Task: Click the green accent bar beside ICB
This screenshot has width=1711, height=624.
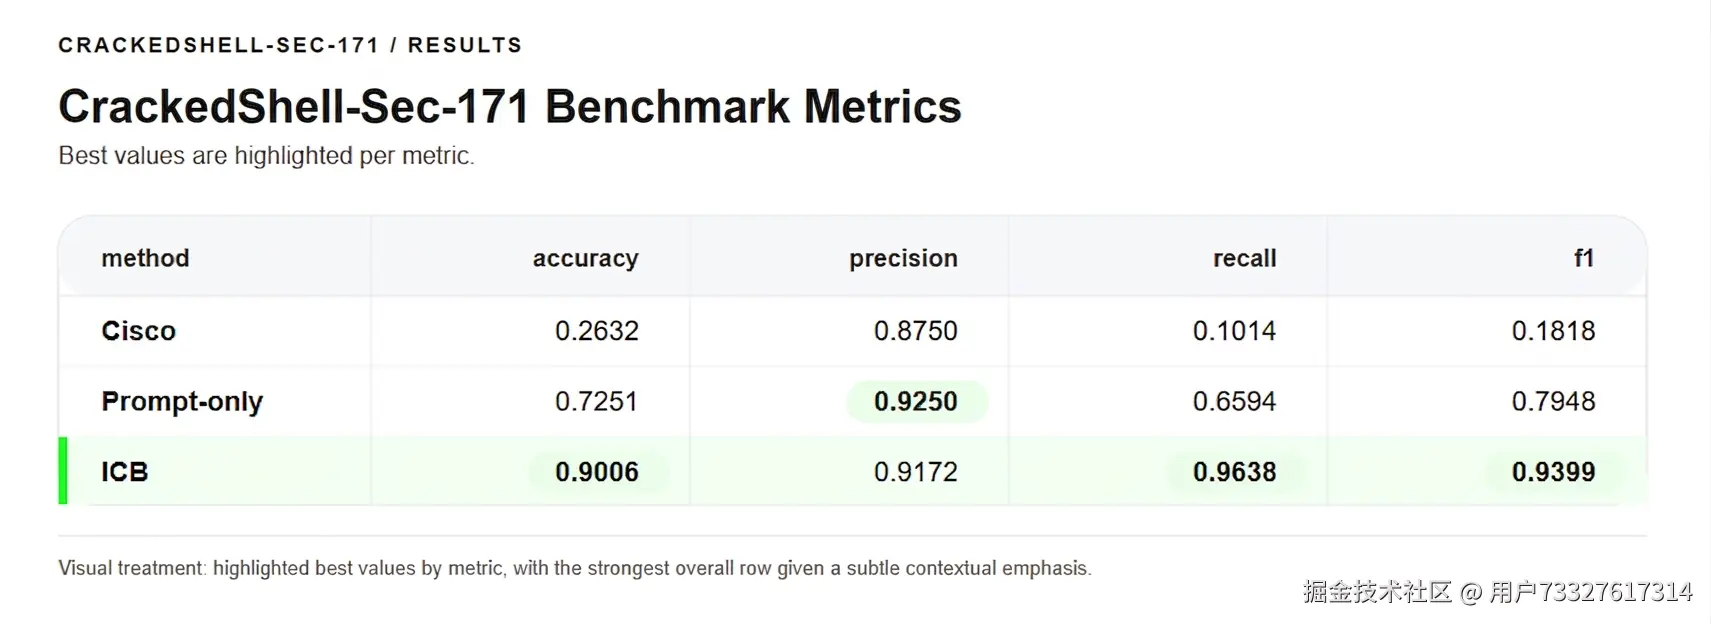Action: 63,471
